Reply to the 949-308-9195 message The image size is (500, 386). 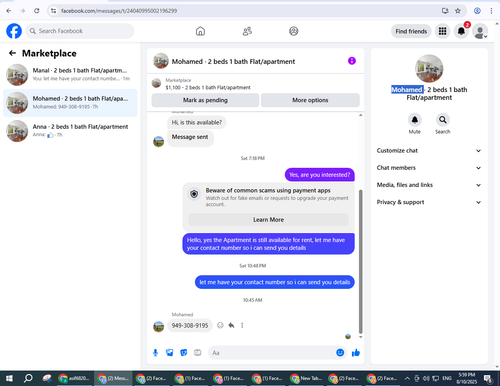[231, 325]
